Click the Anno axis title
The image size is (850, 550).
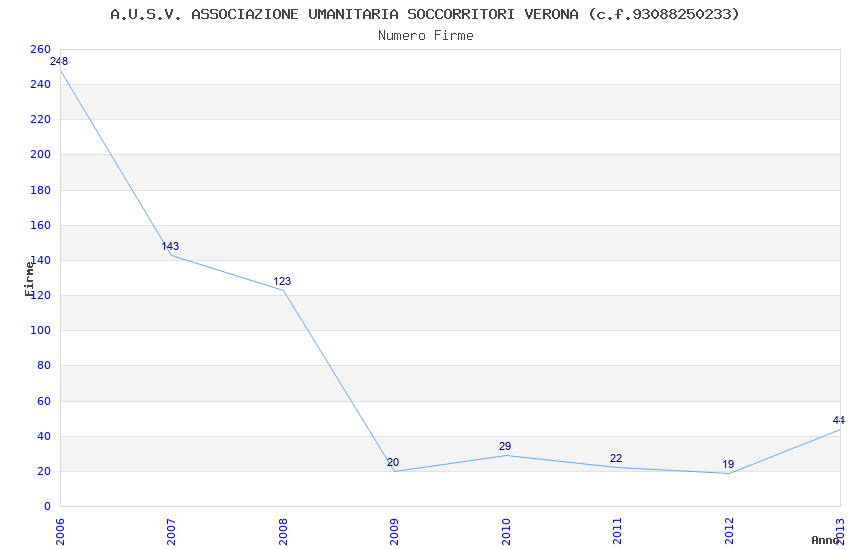[825, 540]
